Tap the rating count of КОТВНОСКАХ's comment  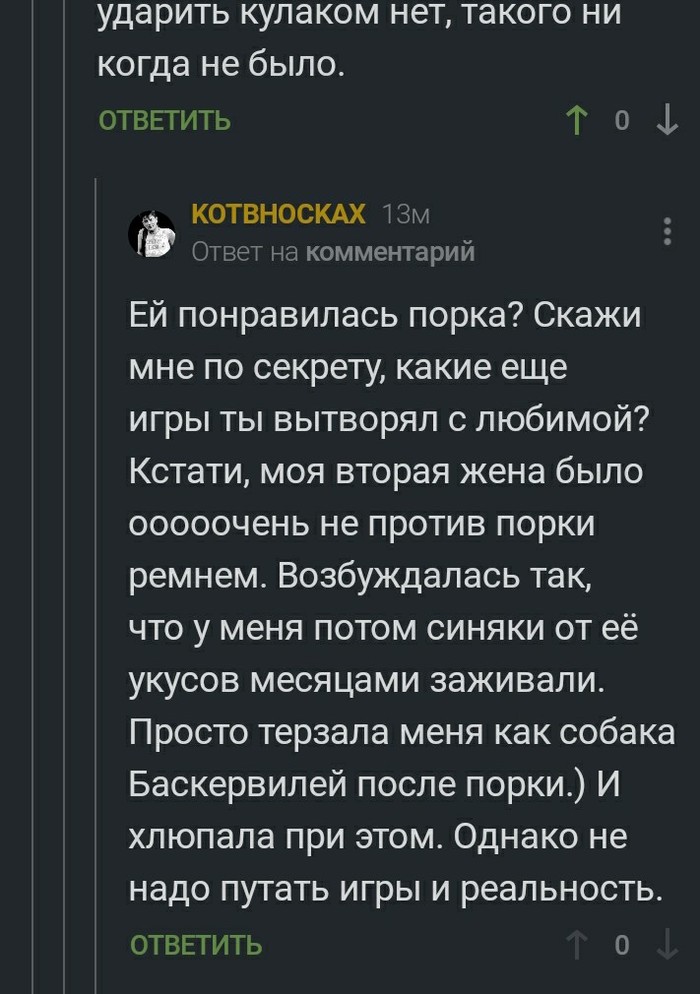[622, 944]
